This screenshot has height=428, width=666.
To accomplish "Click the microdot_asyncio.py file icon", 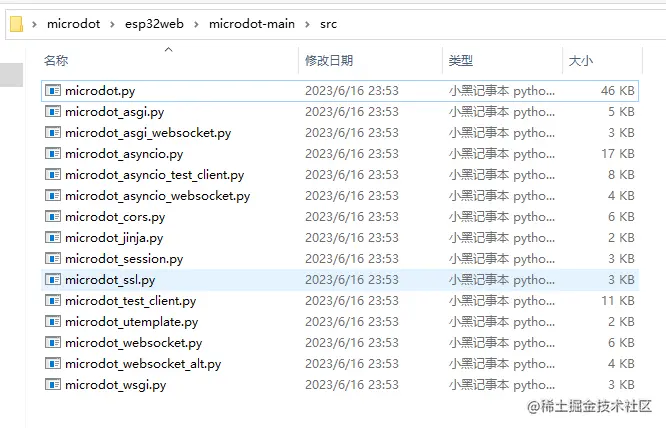I will (x=53, y=153).
